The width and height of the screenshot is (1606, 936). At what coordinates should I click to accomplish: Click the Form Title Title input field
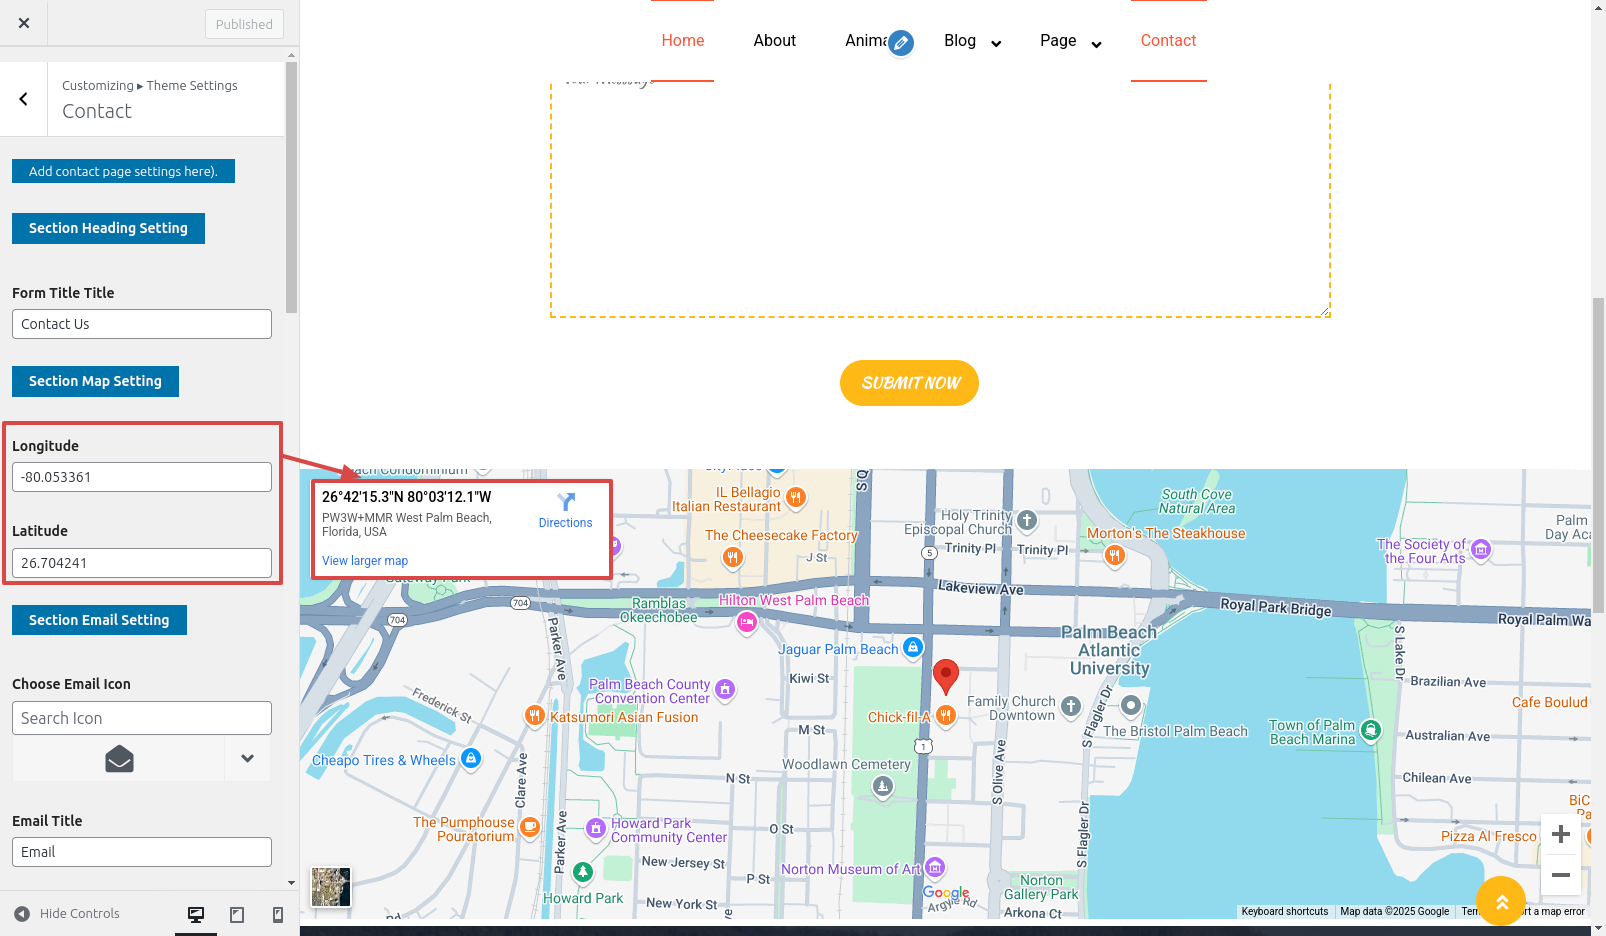pos(142,324)
